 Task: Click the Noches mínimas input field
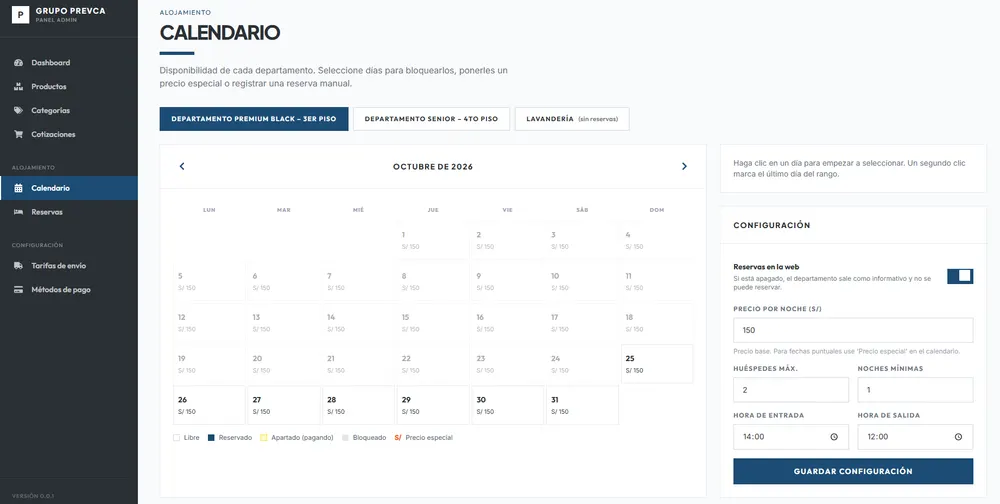point(915,390)
